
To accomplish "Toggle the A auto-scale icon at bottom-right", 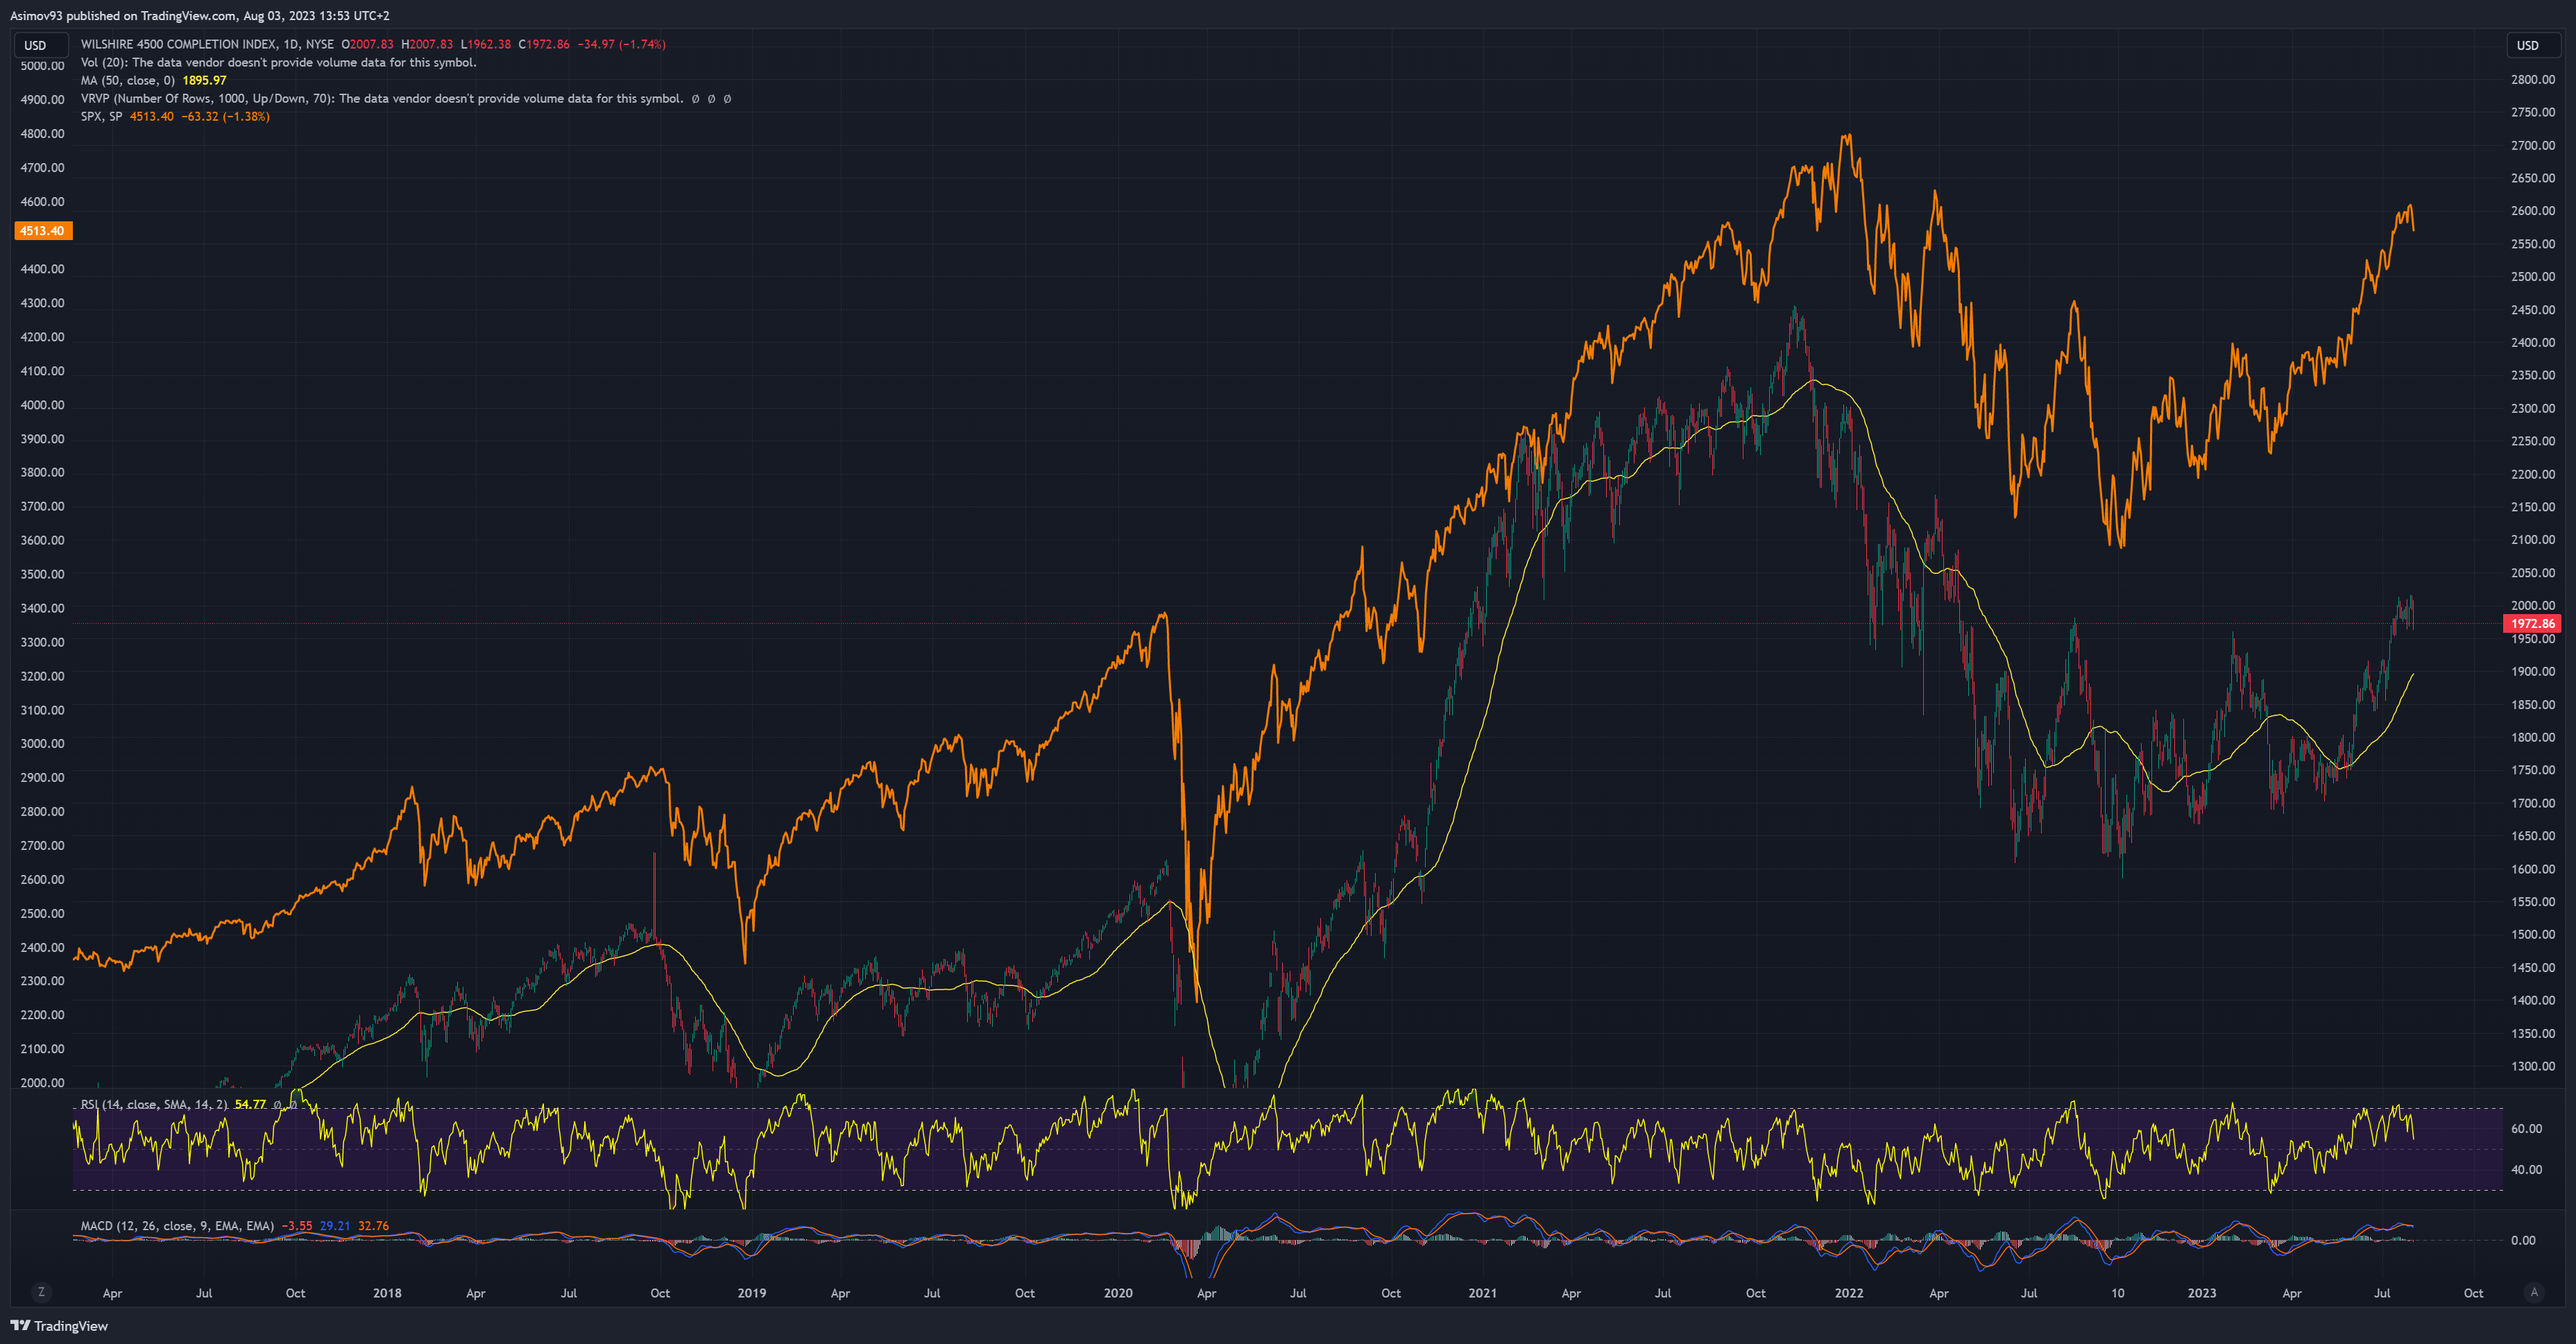I will coord(2533,1292).
